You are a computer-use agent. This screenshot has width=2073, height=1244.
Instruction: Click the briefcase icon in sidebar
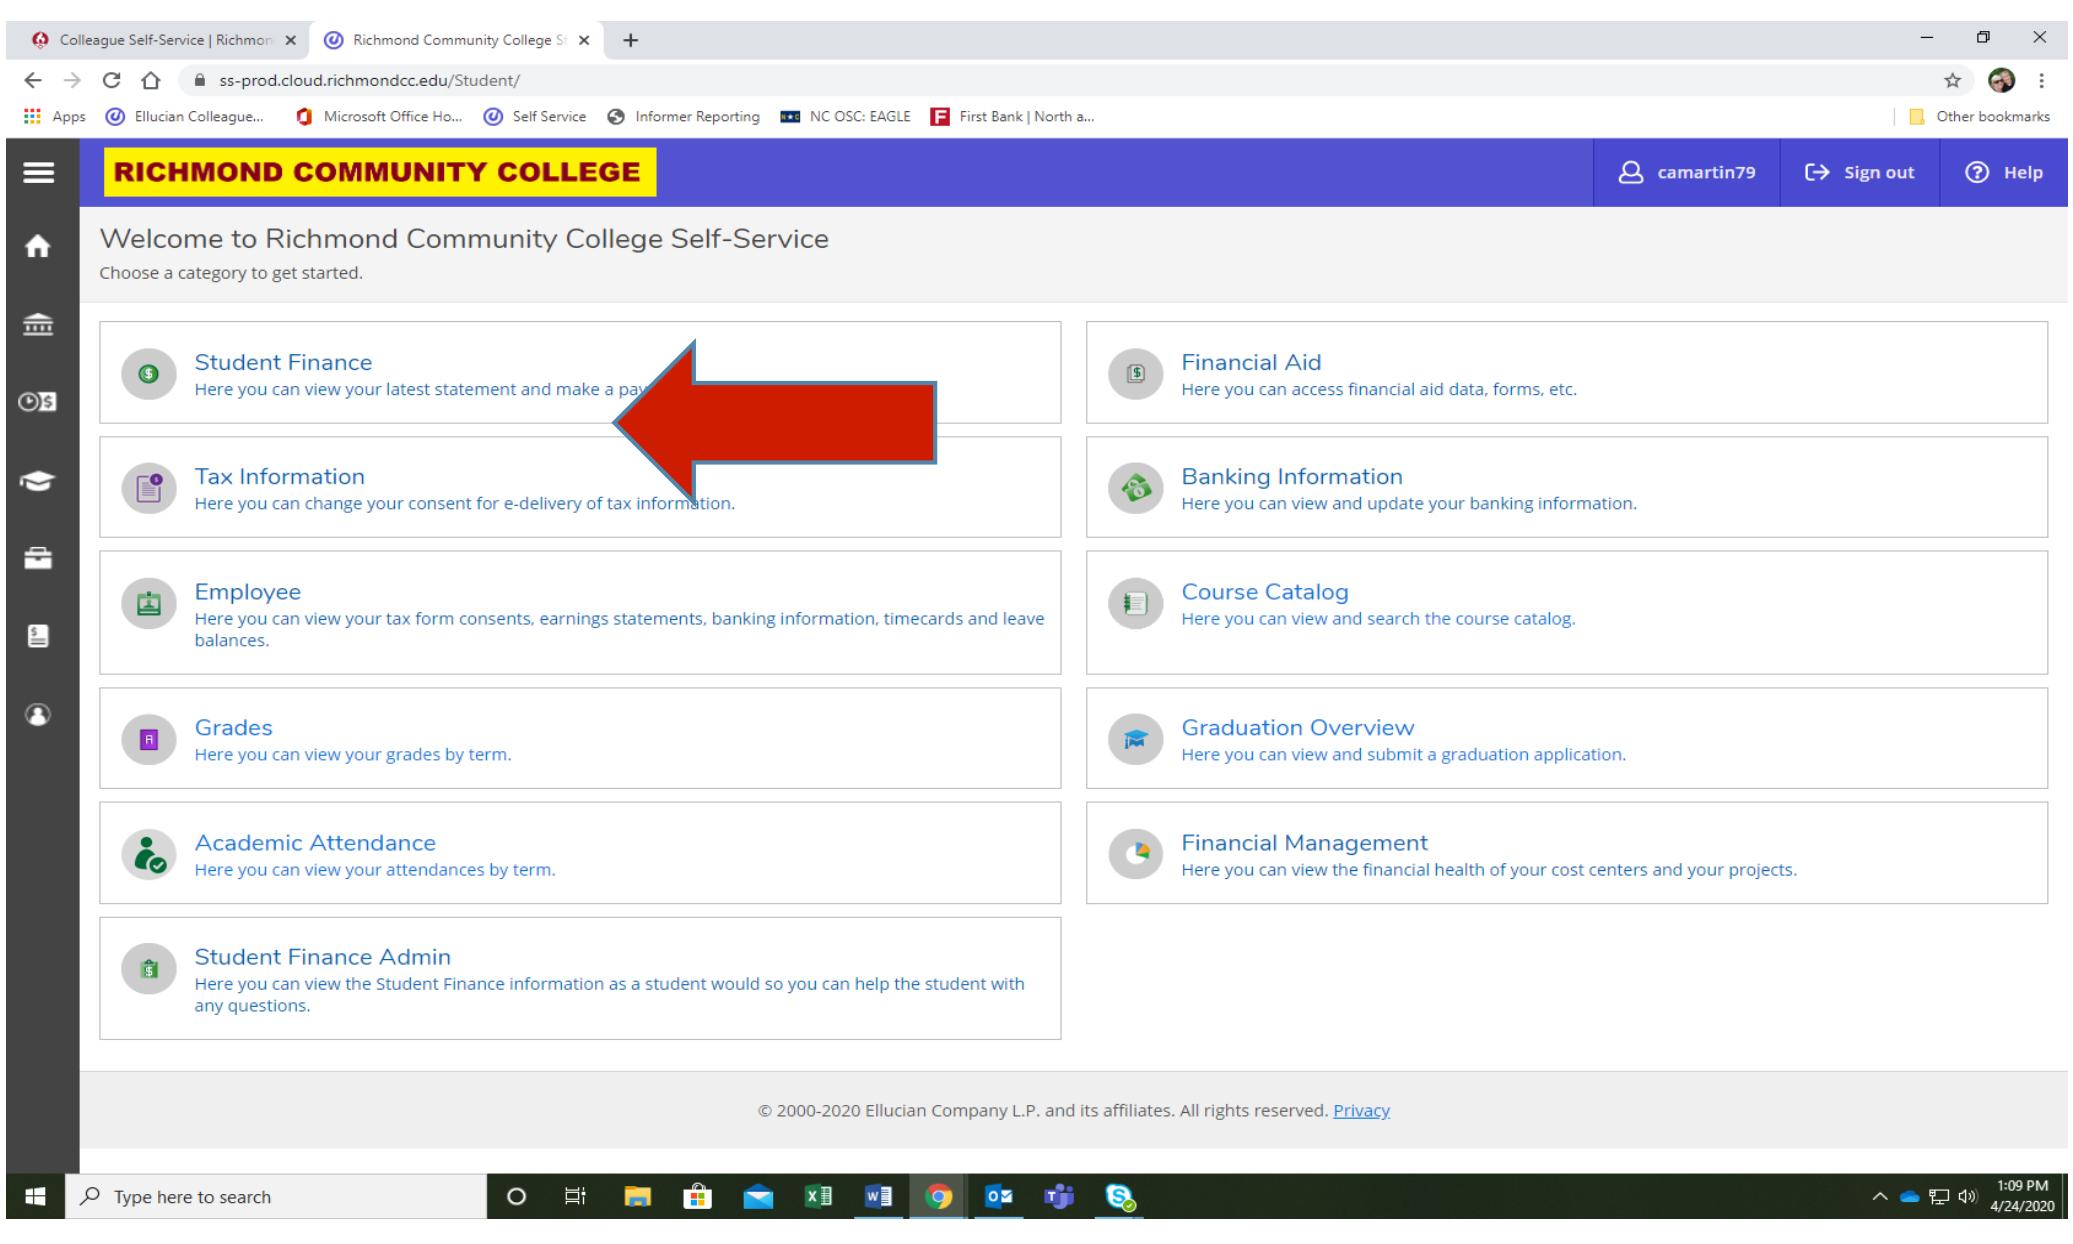click(x=38, y=558)
